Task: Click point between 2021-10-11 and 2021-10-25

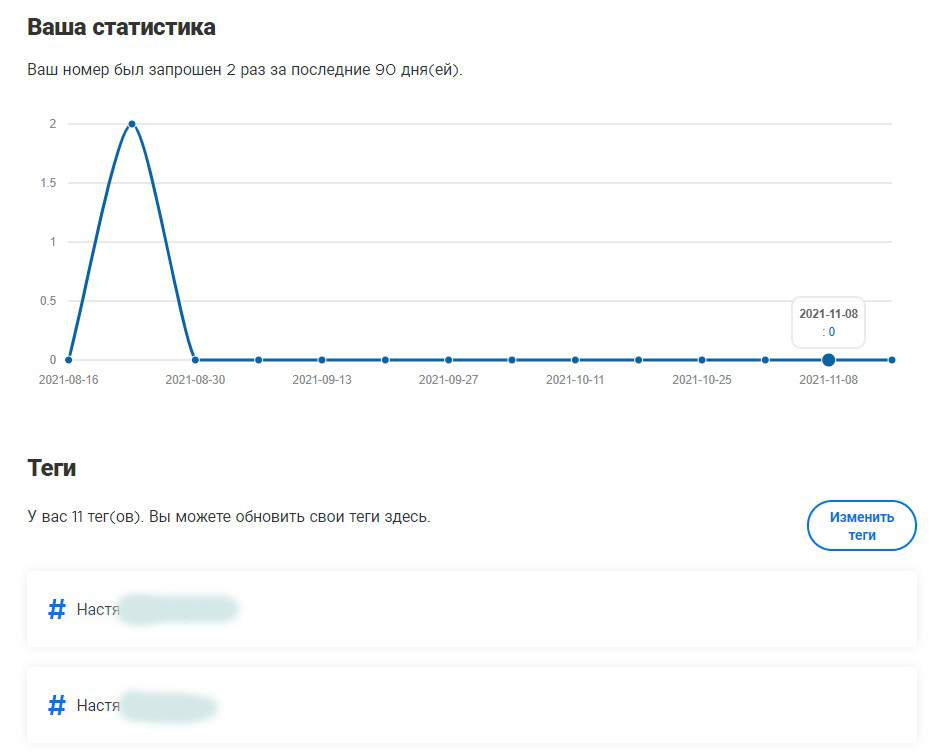Action: click(x=638, y=360)
